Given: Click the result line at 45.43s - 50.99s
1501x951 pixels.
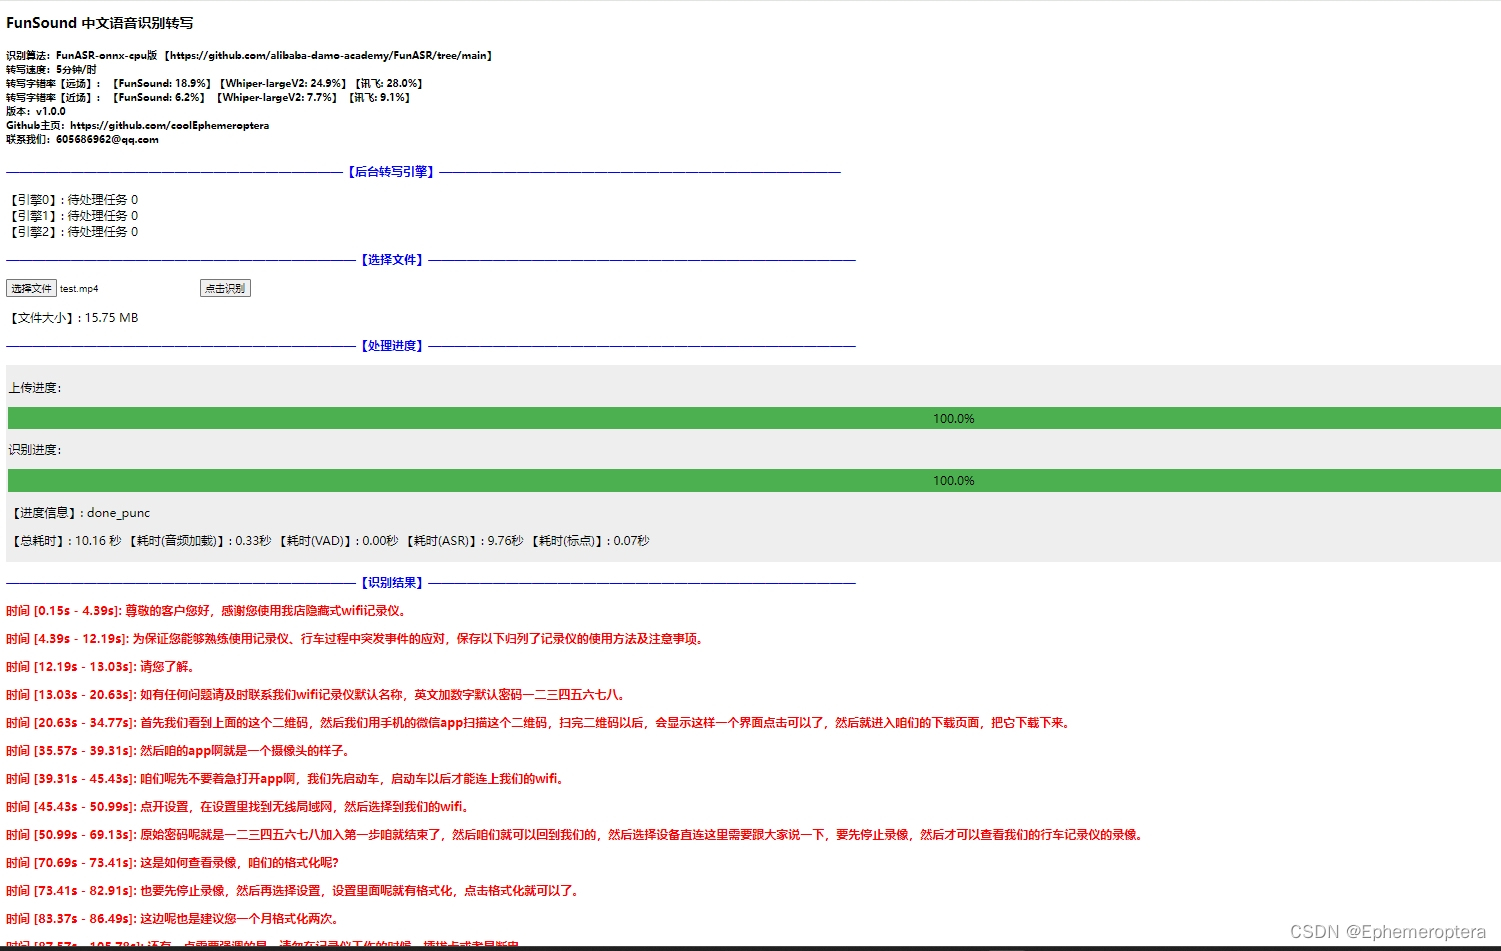Looking at the screenshot, I should [x=239, y=807].
